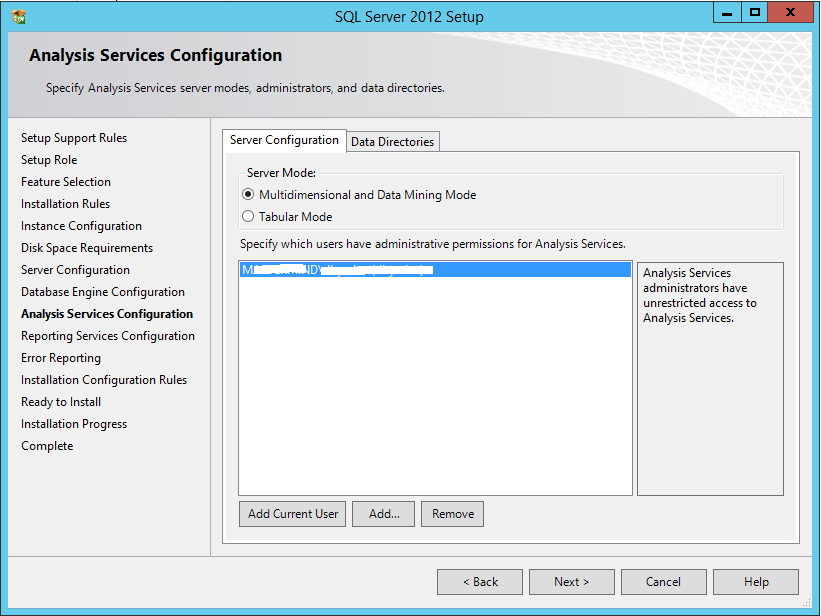Image resolution: width=821 pixels, height=616 pixels.
Task: Proceed with the Next button
Action: click(x=572, y=582)
